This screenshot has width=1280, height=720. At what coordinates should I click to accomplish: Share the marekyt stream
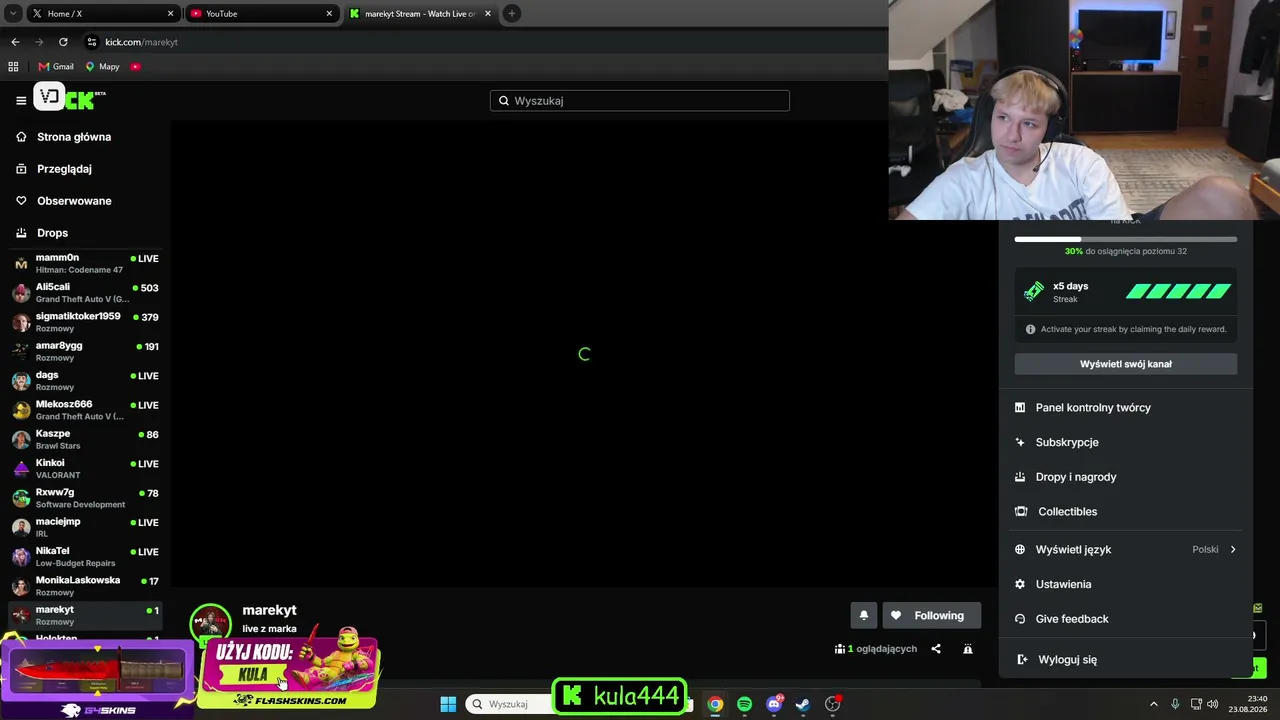click(x=936, y=649)
